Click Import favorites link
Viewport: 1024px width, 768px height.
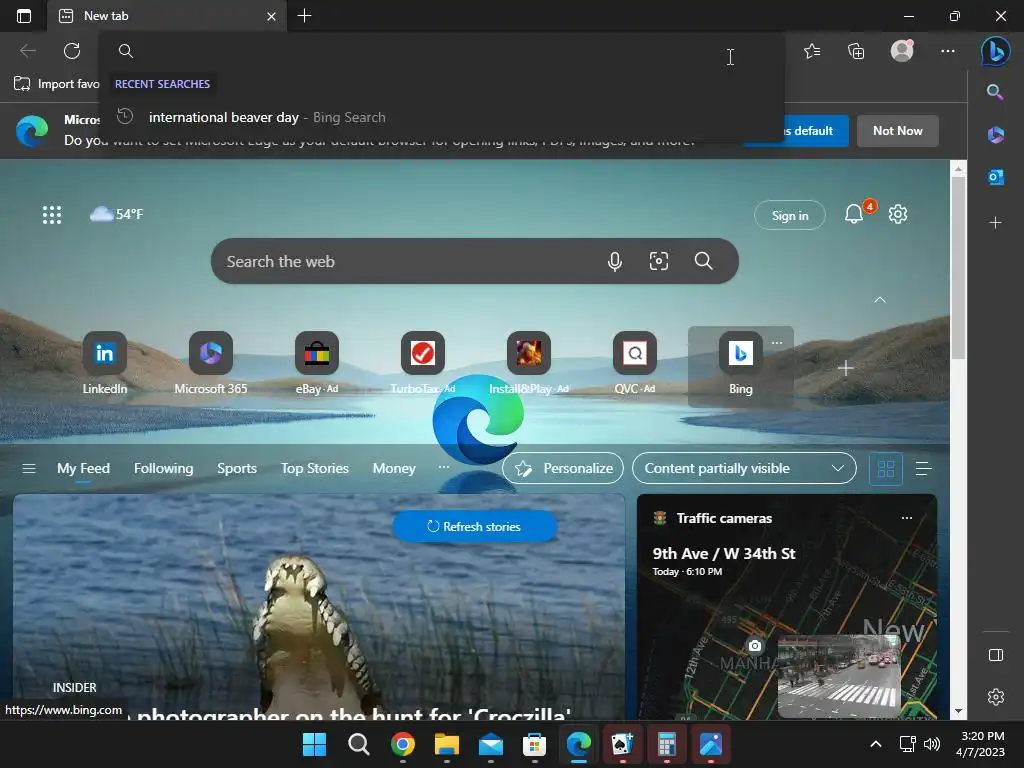[57, 84]
